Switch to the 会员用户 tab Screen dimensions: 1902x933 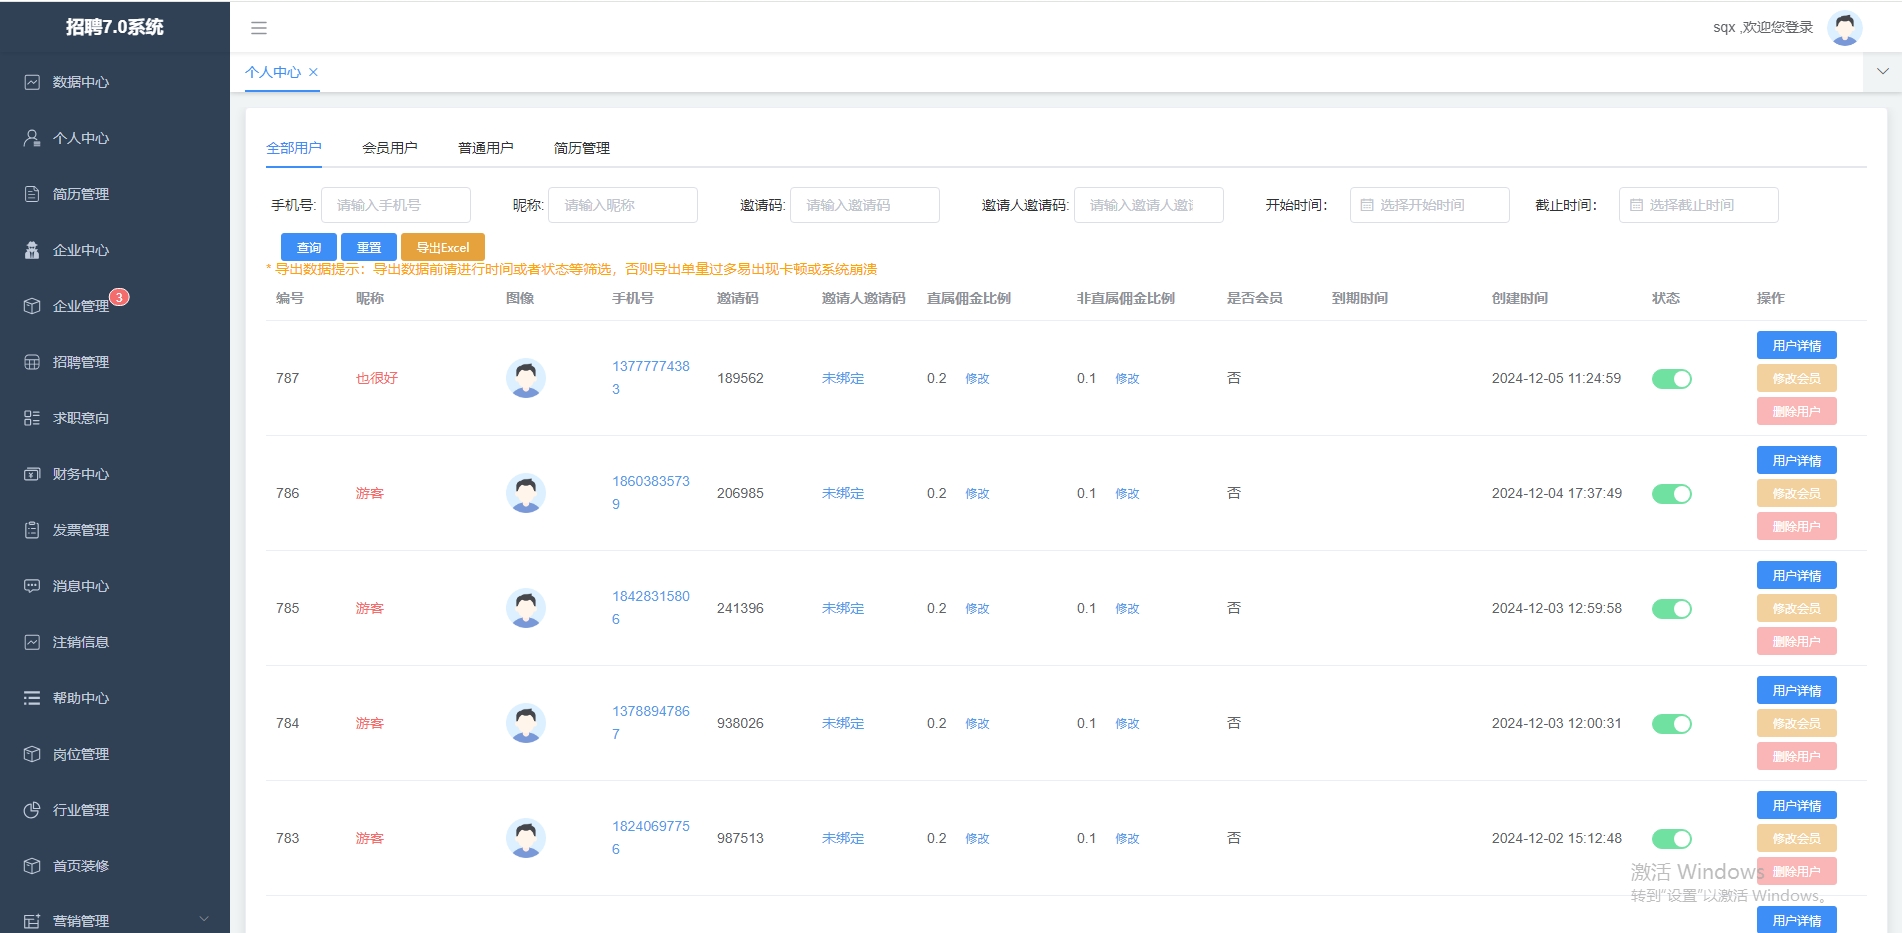coord(391,147)
